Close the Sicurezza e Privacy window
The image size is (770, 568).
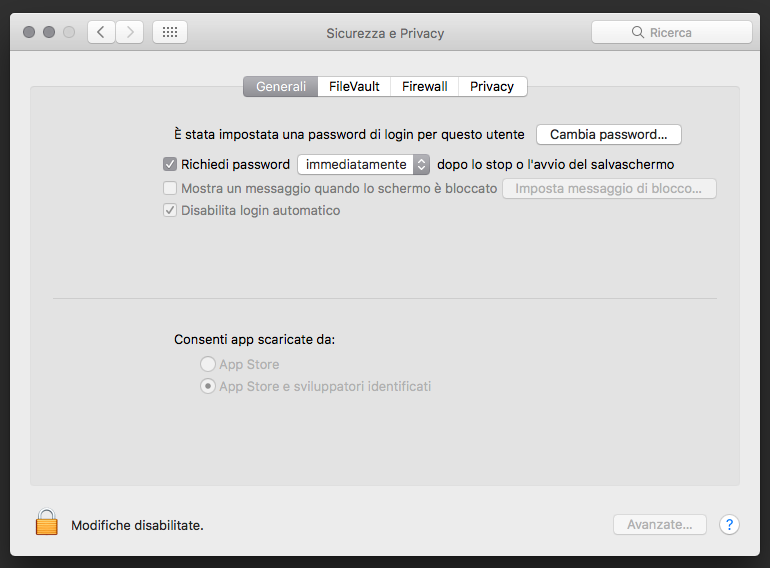coord(29,32)
